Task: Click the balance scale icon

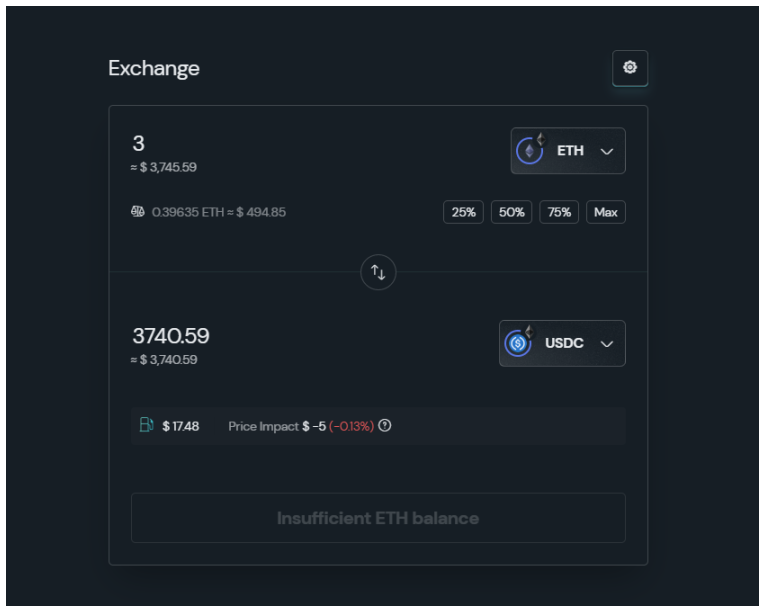Action: (138, 211)
